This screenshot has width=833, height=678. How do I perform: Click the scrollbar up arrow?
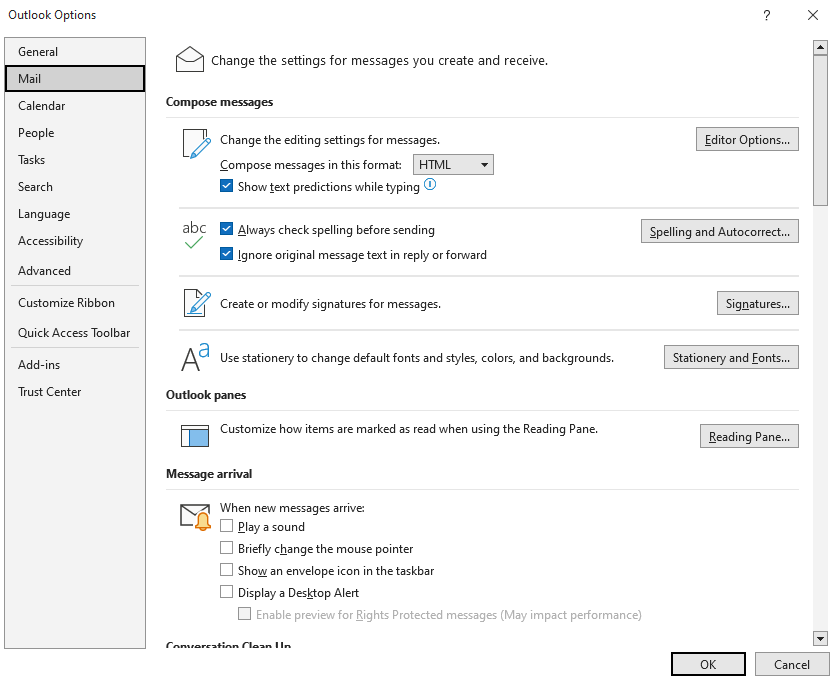pyautogui.click(x=820, y=48)
